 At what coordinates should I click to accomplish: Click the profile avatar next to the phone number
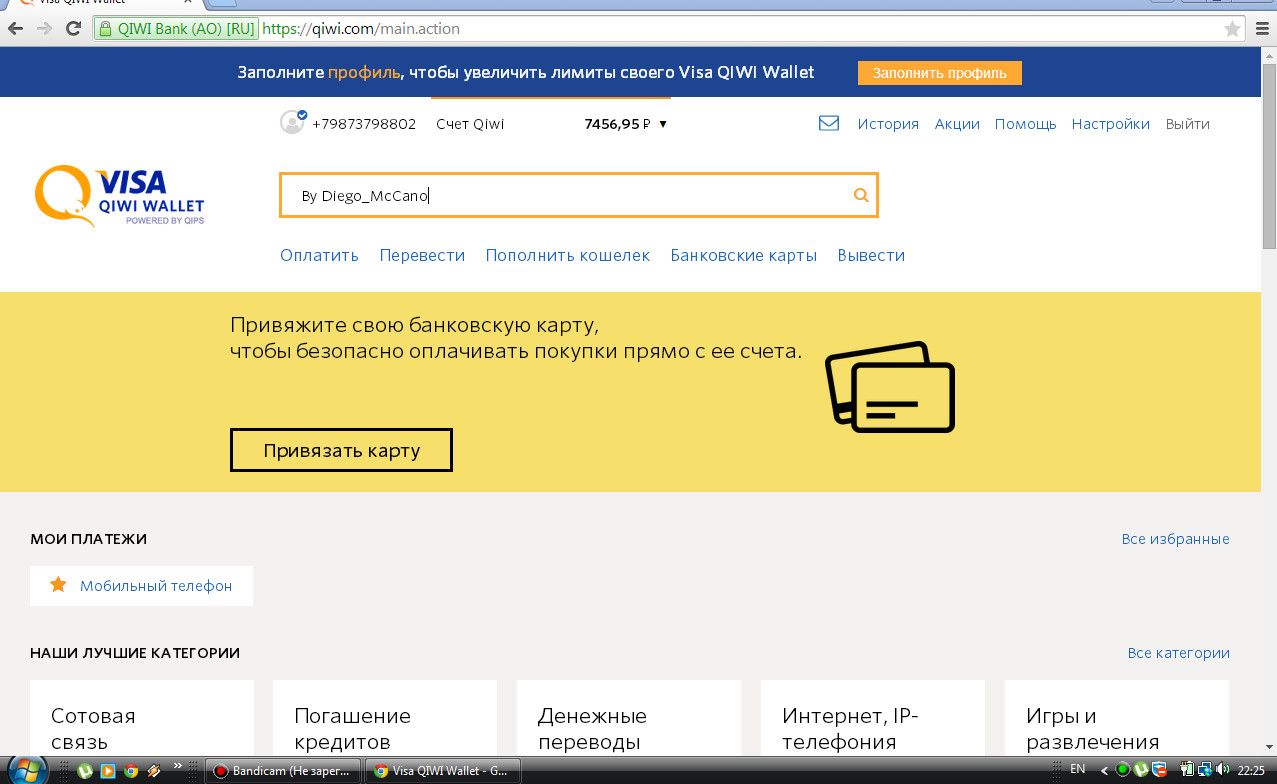coord(292,123)
